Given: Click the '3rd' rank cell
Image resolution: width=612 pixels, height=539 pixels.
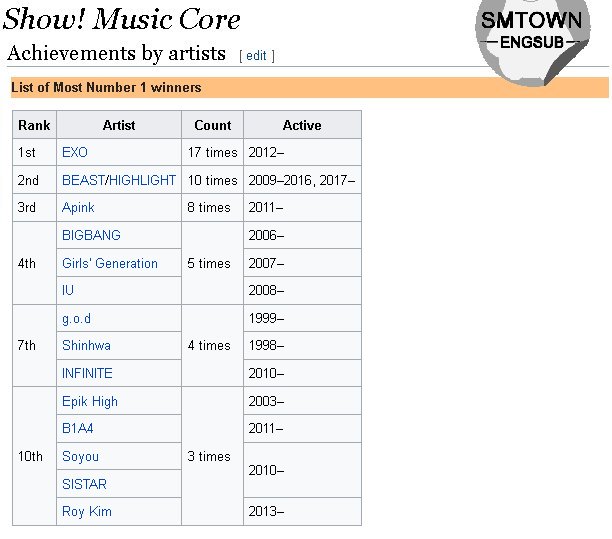Looking at the screenshot, I should click(34, 208).
